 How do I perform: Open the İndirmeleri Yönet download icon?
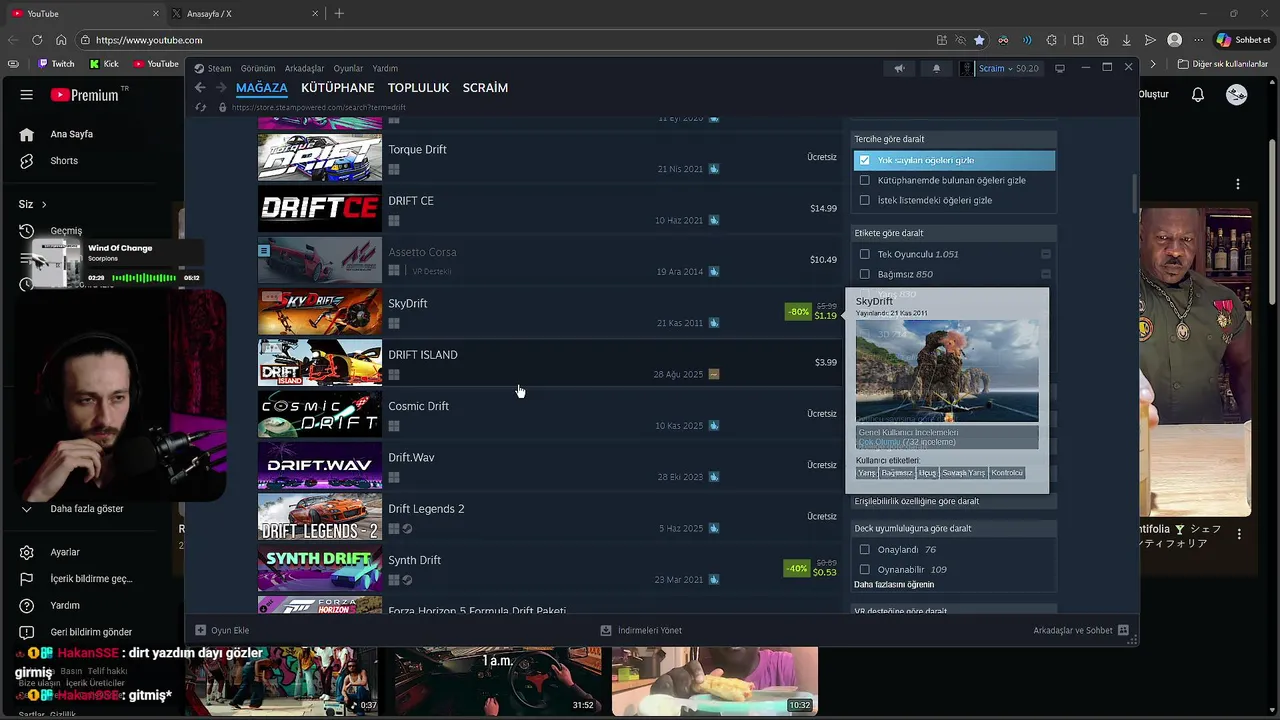click(605, 630)
